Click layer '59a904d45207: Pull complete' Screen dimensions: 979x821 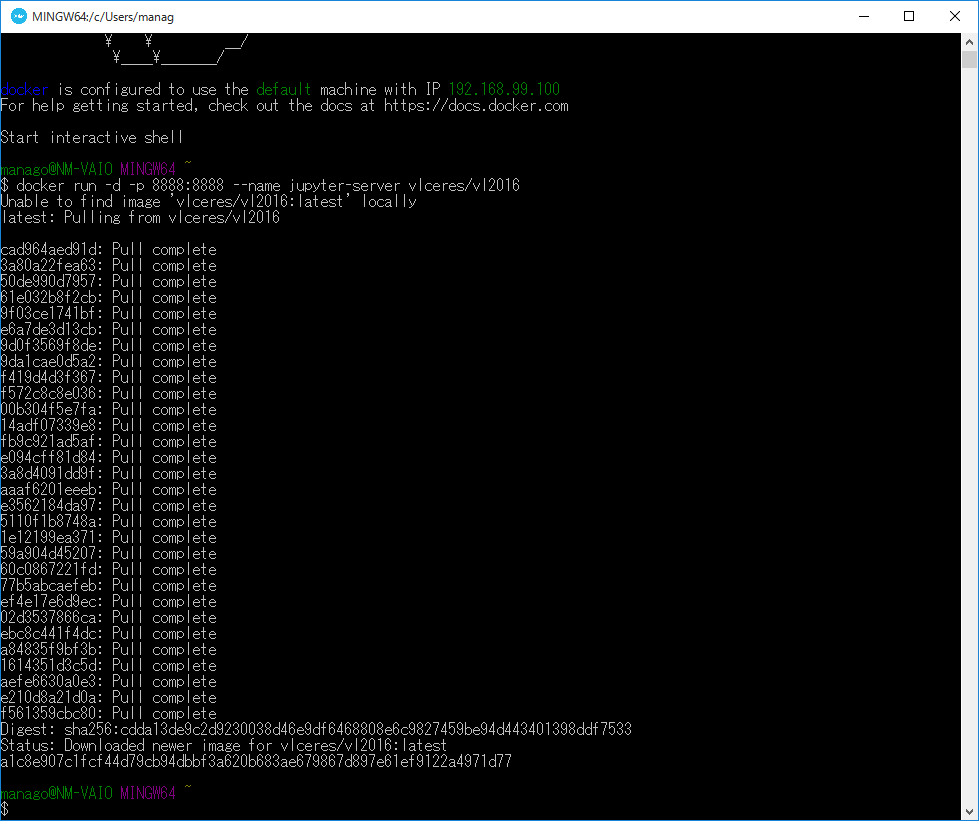point(109,554)
